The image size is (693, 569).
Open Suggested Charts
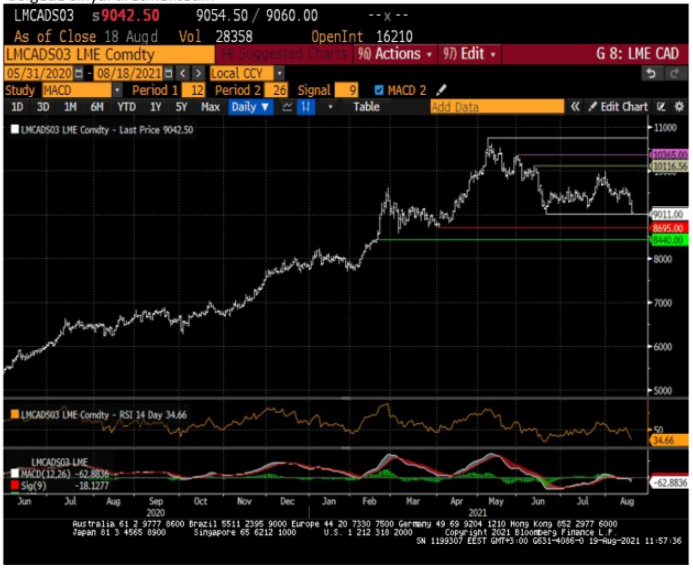(x=284, y=54)
